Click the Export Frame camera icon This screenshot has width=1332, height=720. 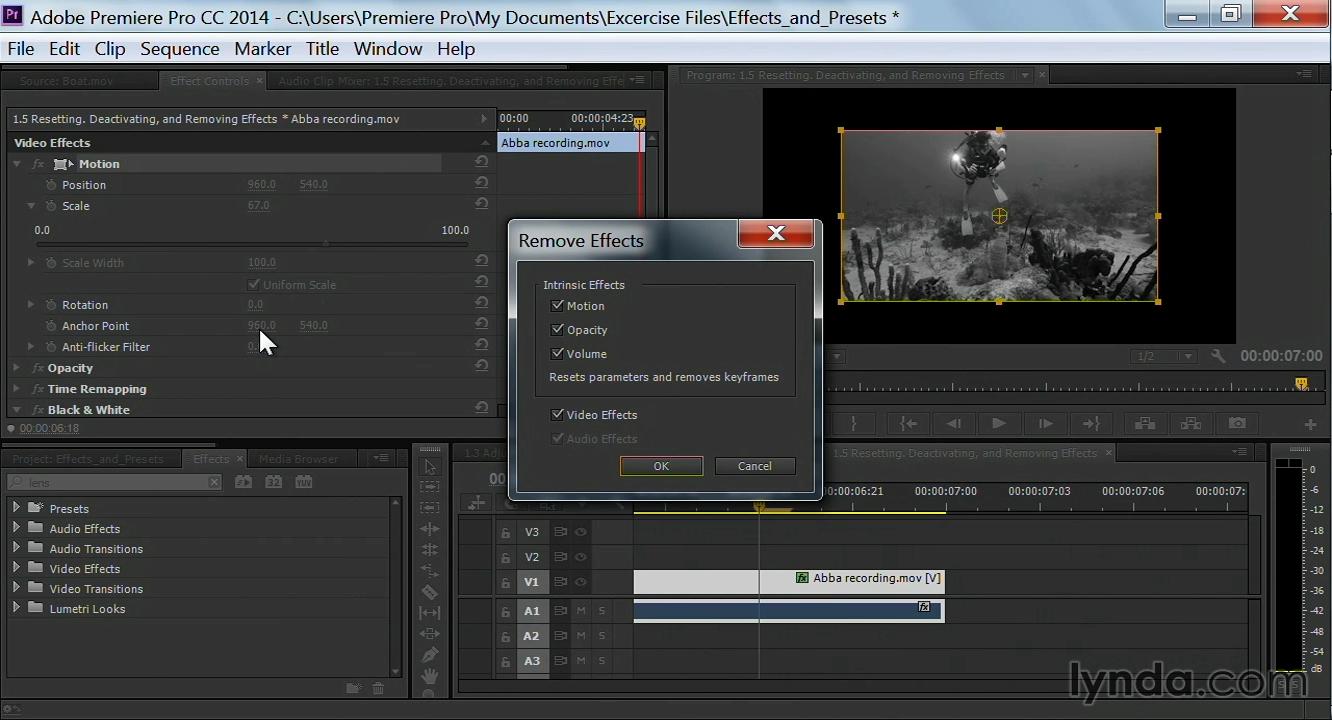point(1237,424)
